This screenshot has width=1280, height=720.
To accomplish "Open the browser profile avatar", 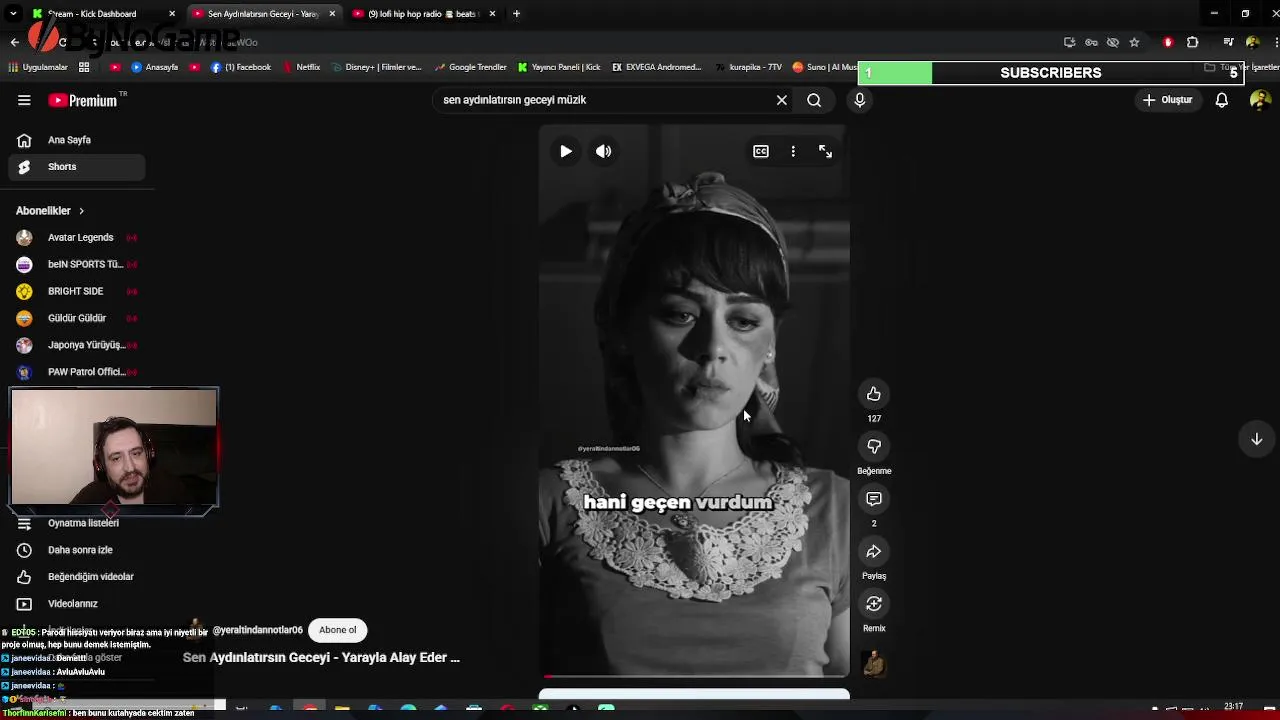I will 1252,42.
